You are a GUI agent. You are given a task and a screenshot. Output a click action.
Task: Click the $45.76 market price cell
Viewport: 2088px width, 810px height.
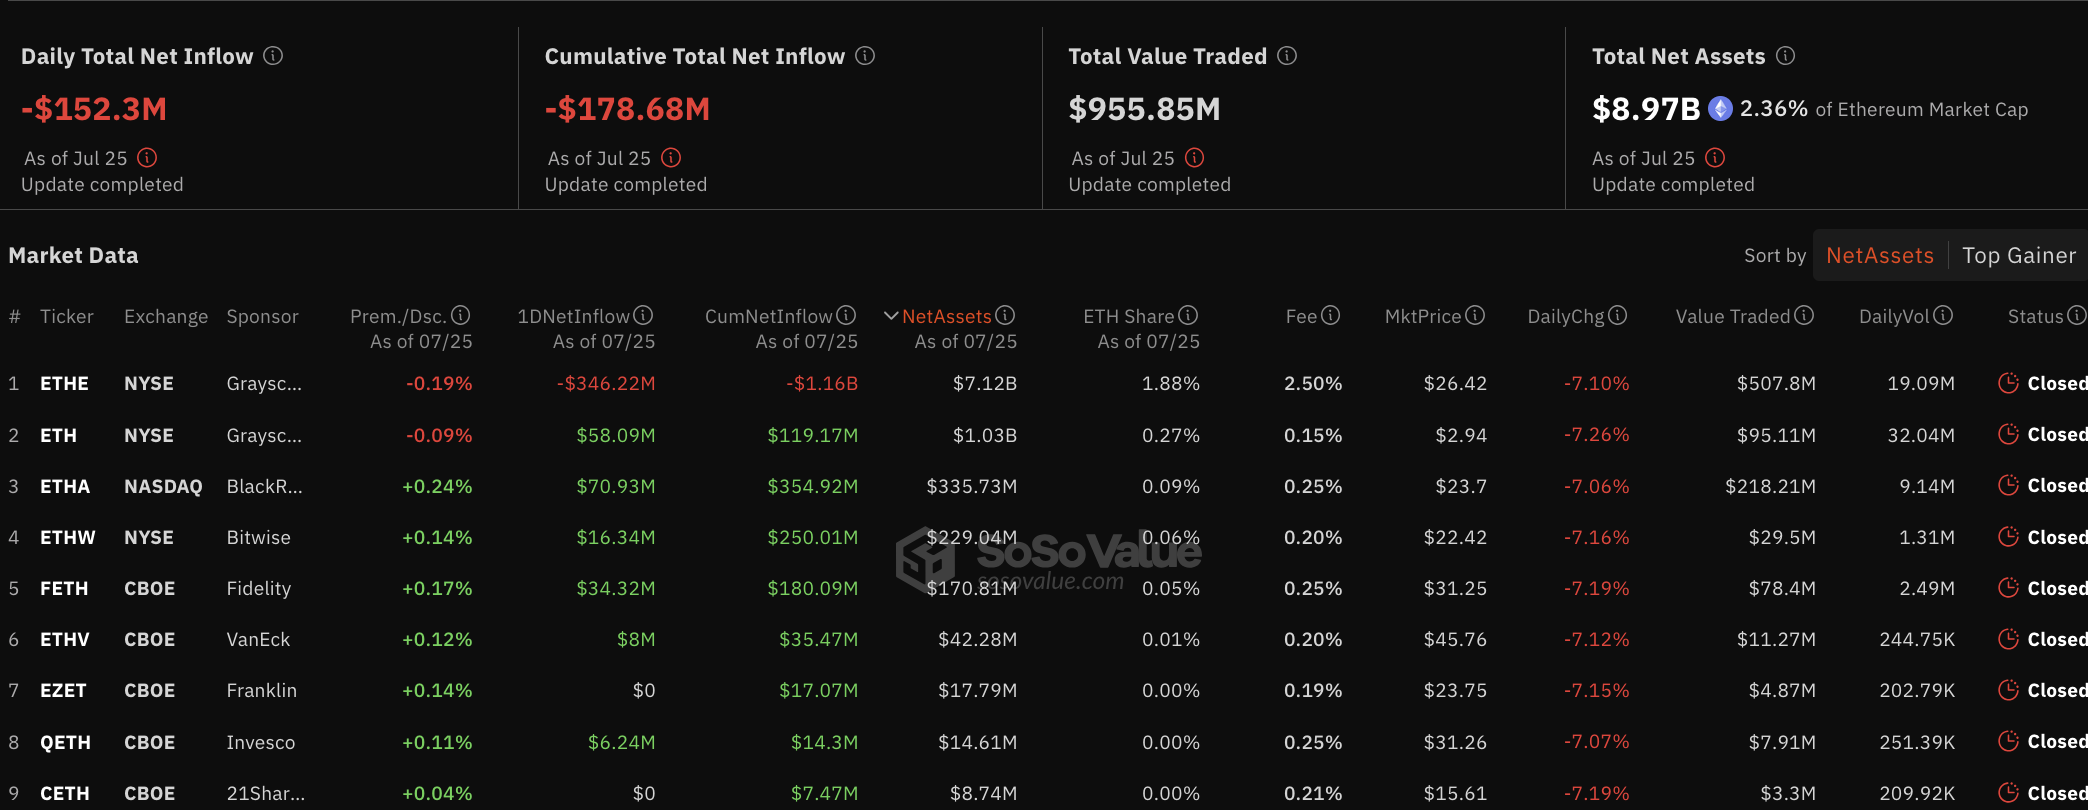click(x=1455, y=639)
